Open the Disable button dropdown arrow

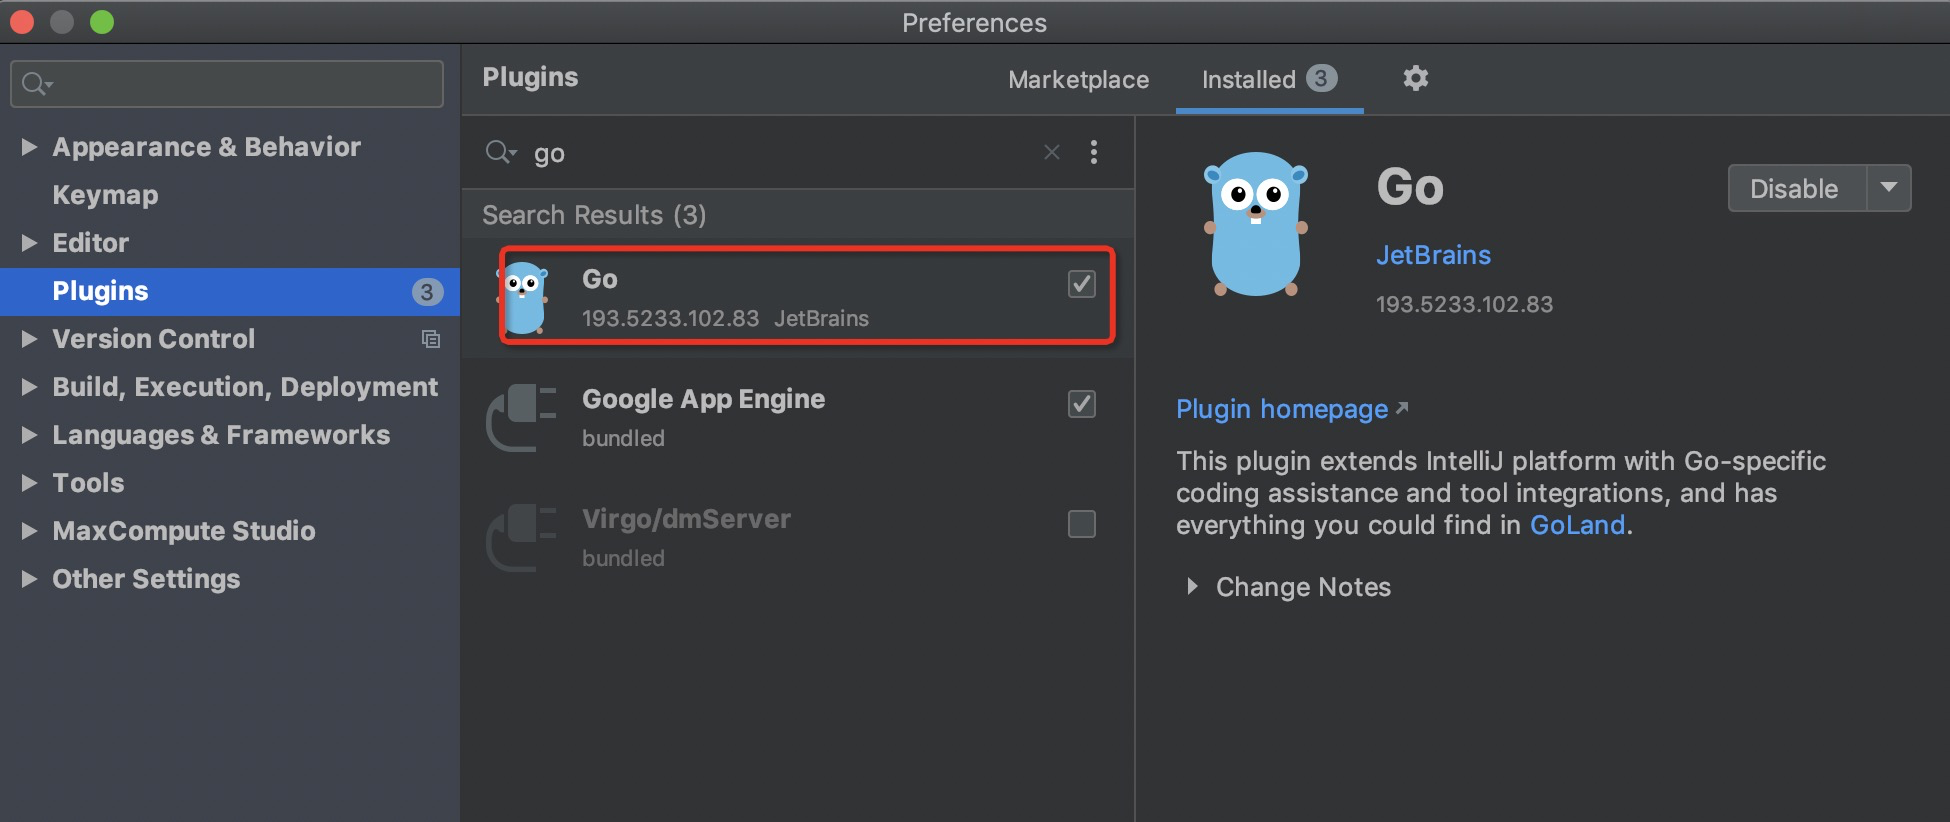[x=1889, y=188]
